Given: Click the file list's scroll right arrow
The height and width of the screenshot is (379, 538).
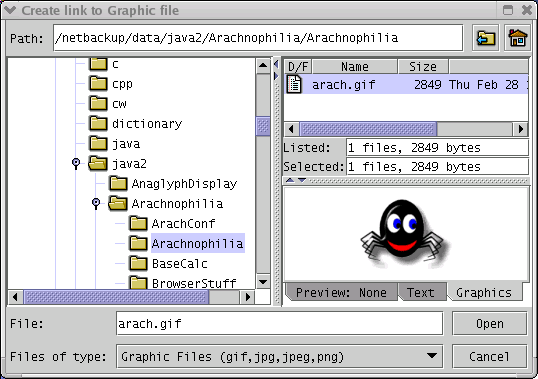Looking at the screenshot, I should pyautogui.click(x=521, y=129).
